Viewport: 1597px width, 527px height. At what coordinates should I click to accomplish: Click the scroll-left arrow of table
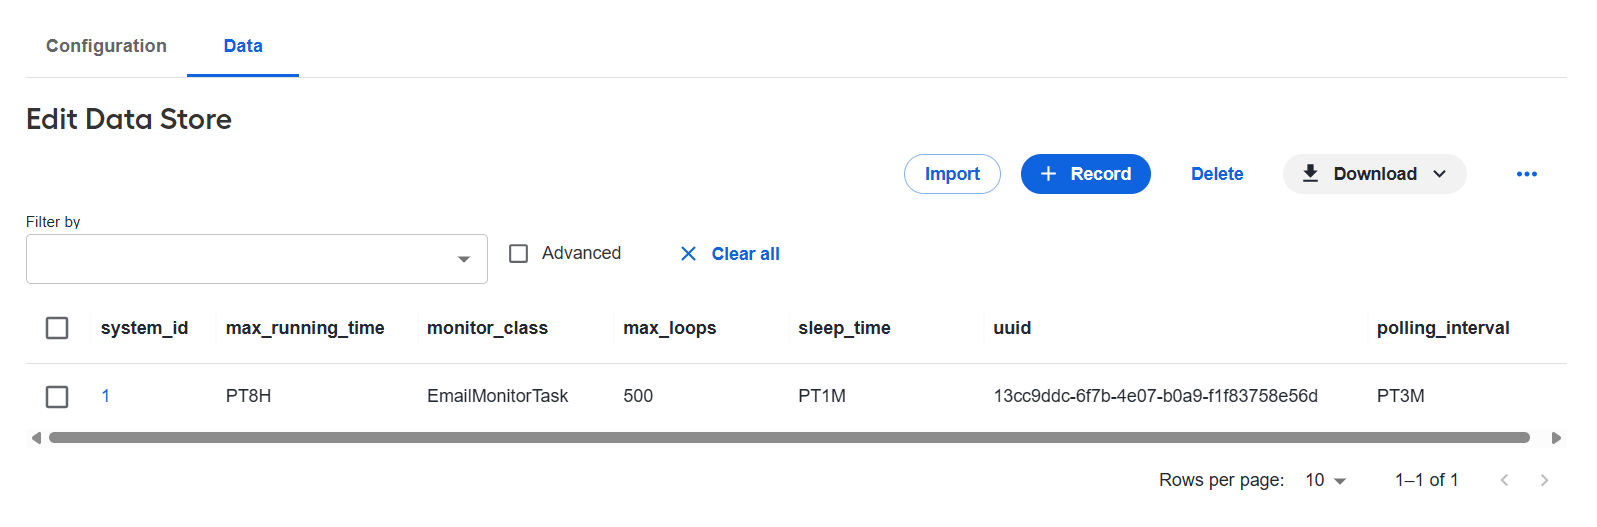pos(36,438)
